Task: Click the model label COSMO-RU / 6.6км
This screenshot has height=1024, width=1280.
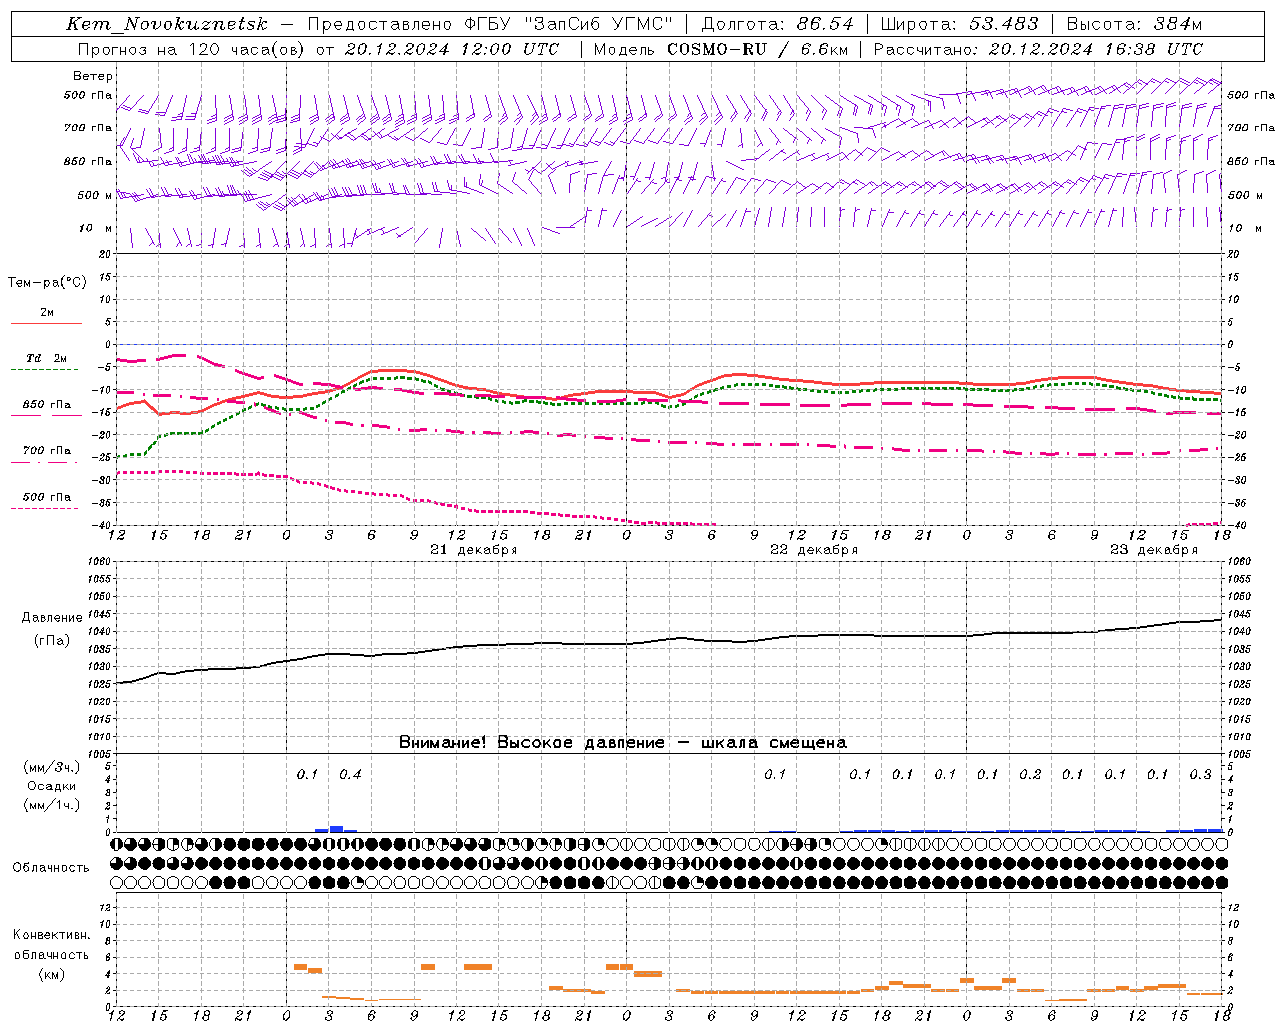Action: 758,49
